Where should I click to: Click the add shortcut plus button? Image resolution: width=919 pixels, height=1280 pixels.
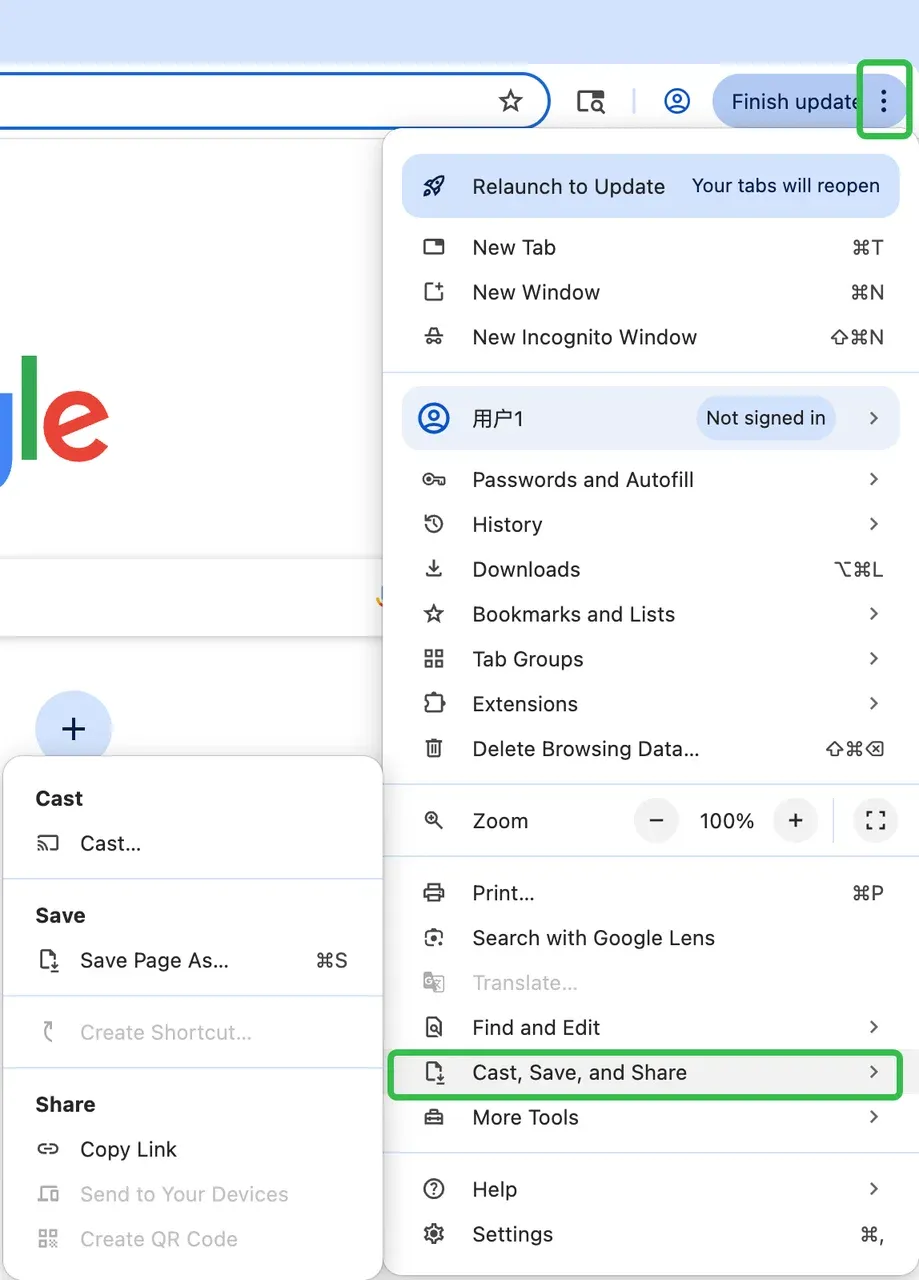[x=74, y=729]
